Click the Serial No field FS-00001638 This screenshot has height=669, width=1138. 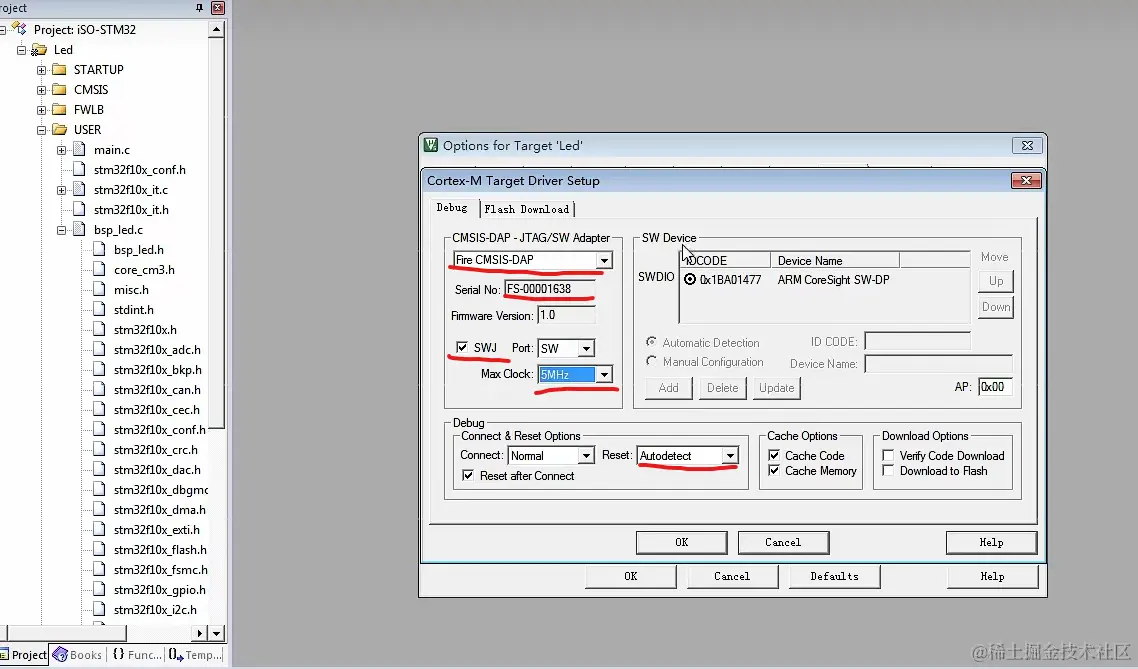pos(549,289)
